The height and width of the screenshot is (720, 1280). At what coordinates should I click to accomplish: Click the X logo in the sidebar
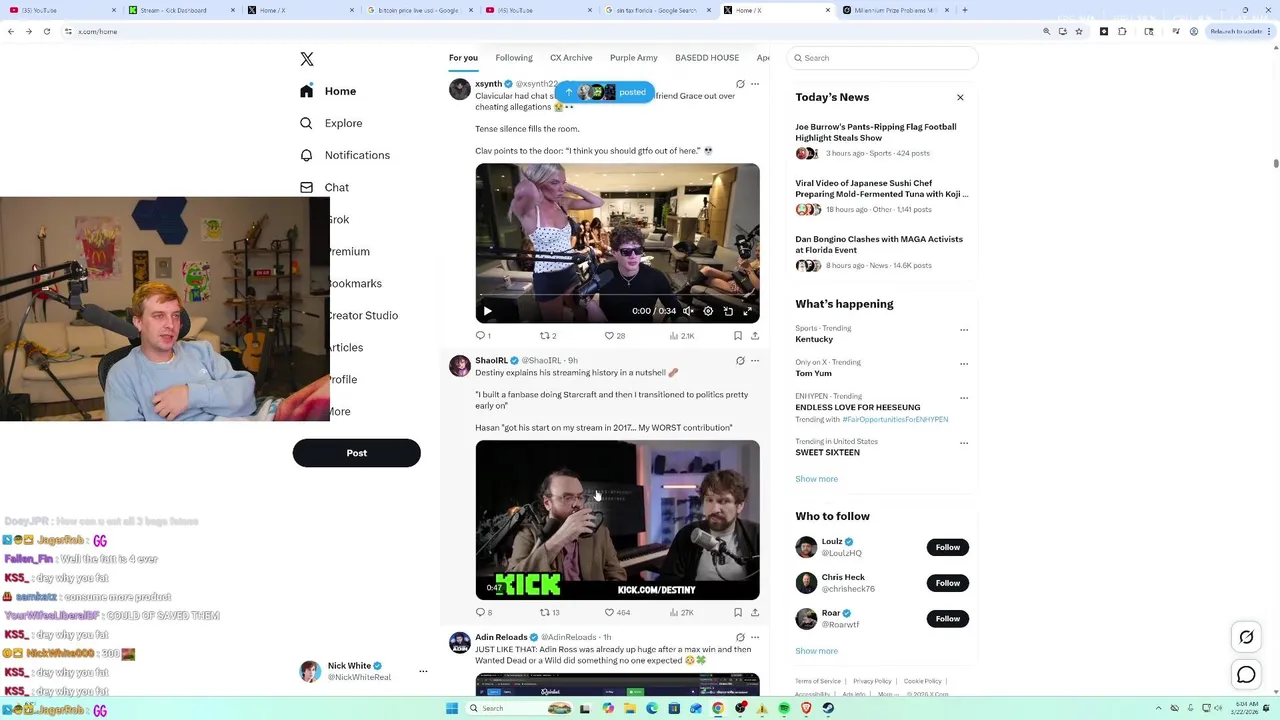click(x=307, y=59)
